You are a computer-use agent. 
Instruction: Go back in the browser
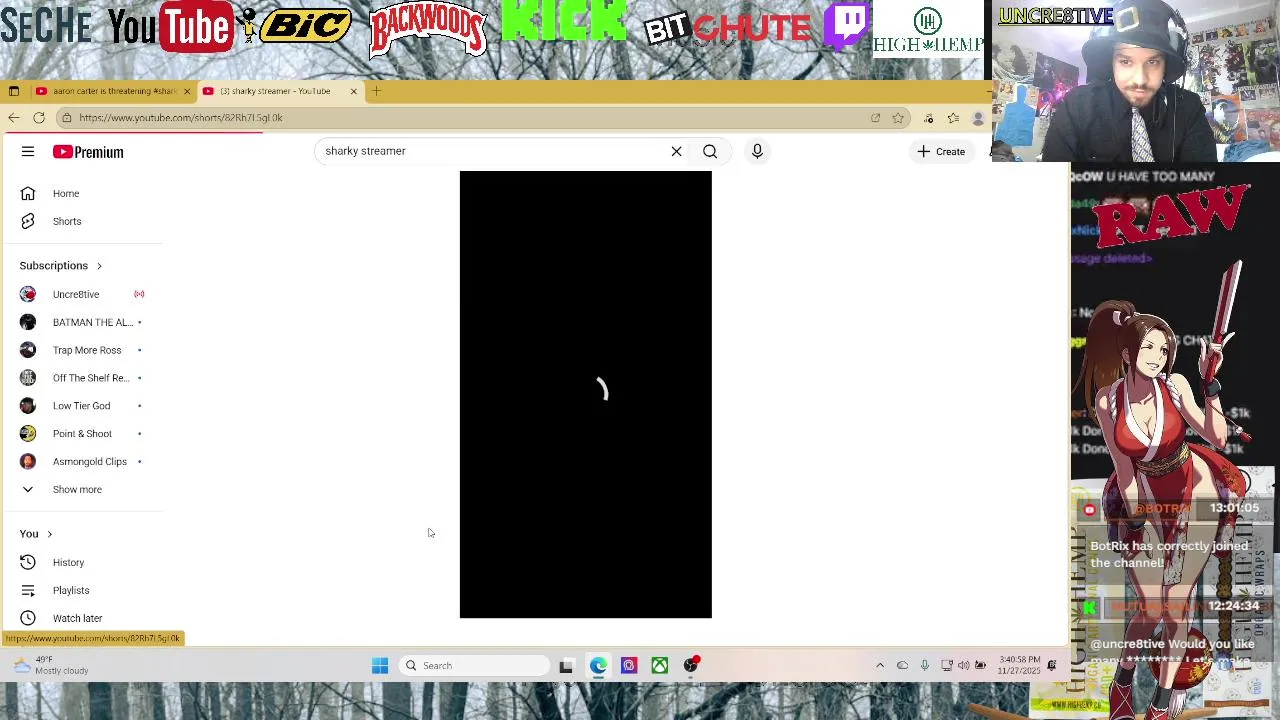pos(13,118)
